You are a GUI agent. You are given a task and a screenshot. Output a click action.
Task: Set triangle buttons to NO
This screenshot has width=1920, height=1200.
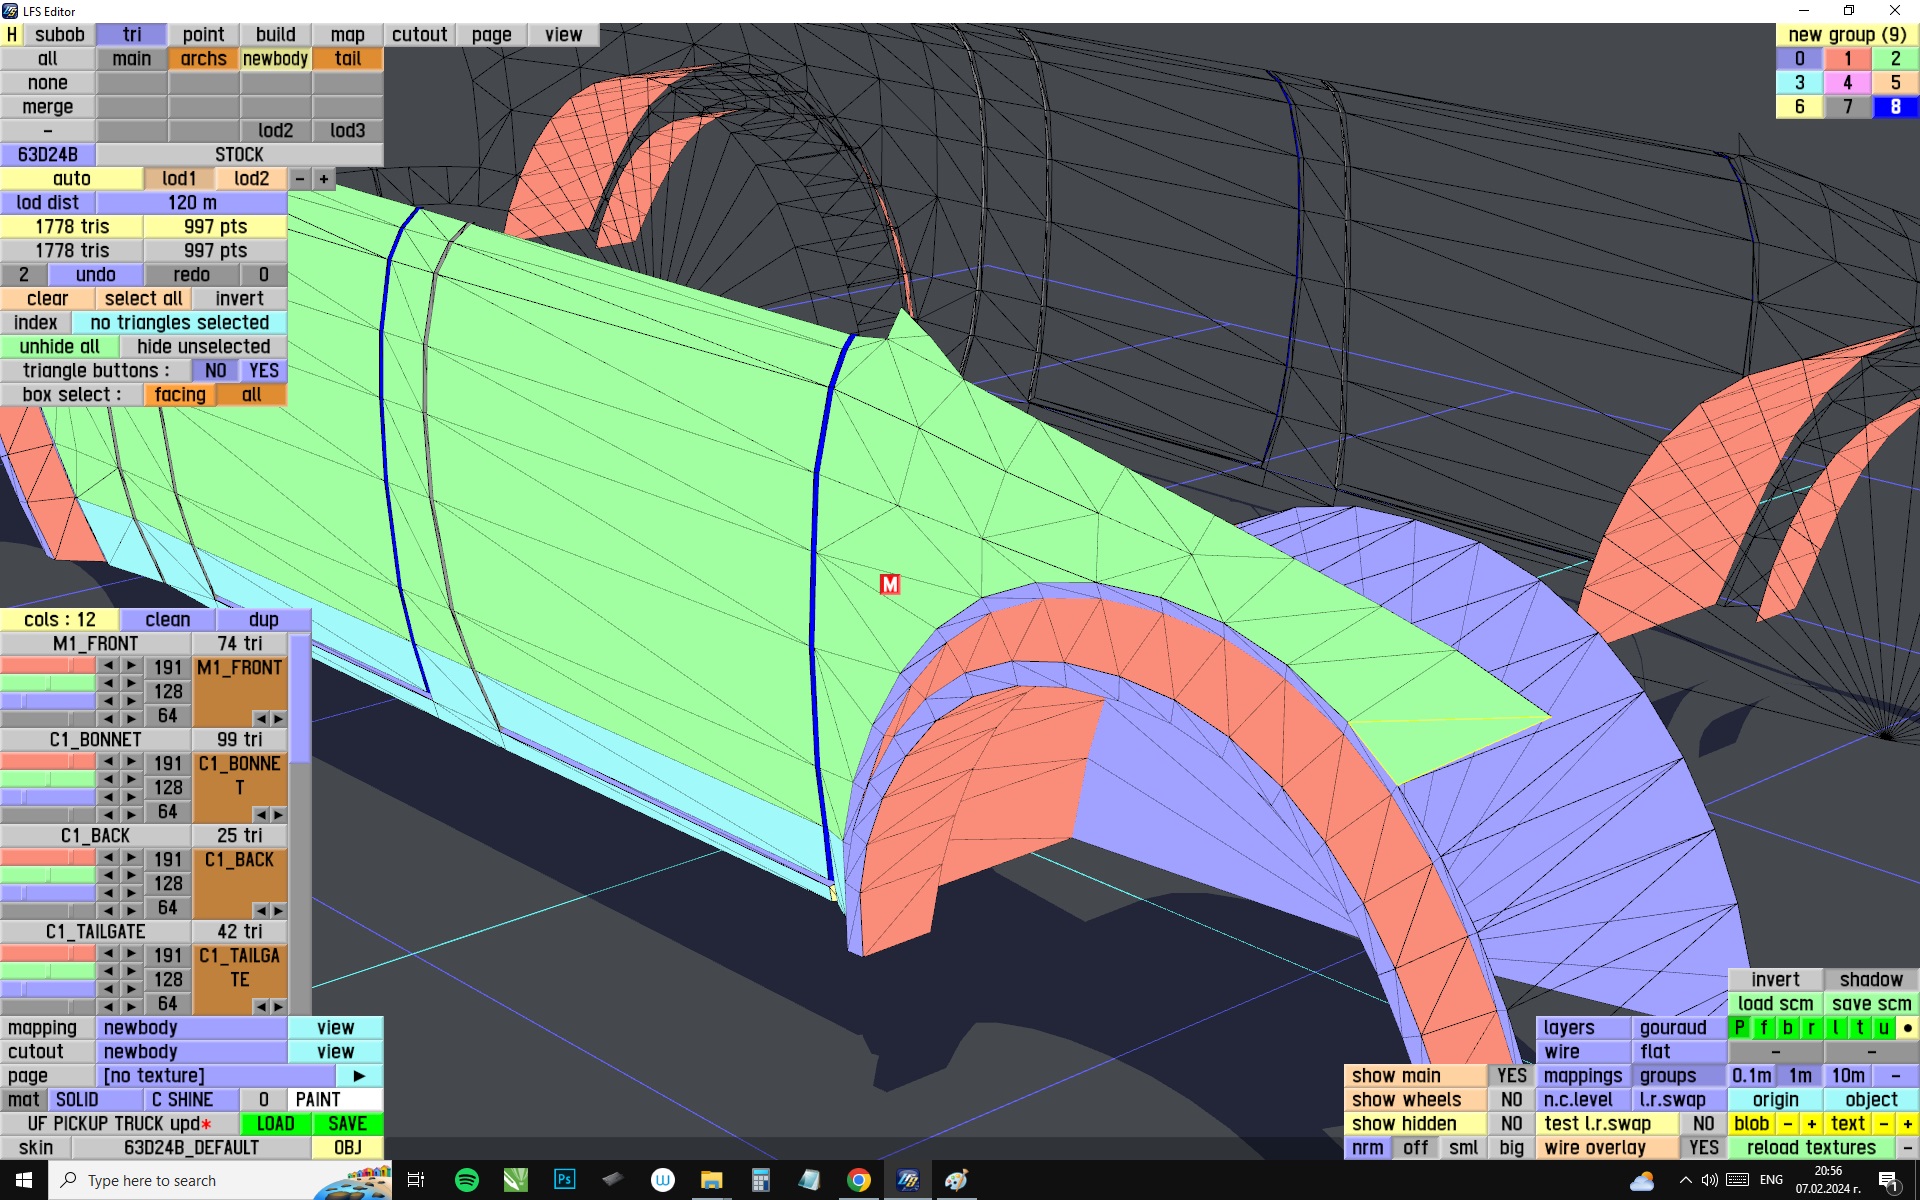click(x=215, y=371)
